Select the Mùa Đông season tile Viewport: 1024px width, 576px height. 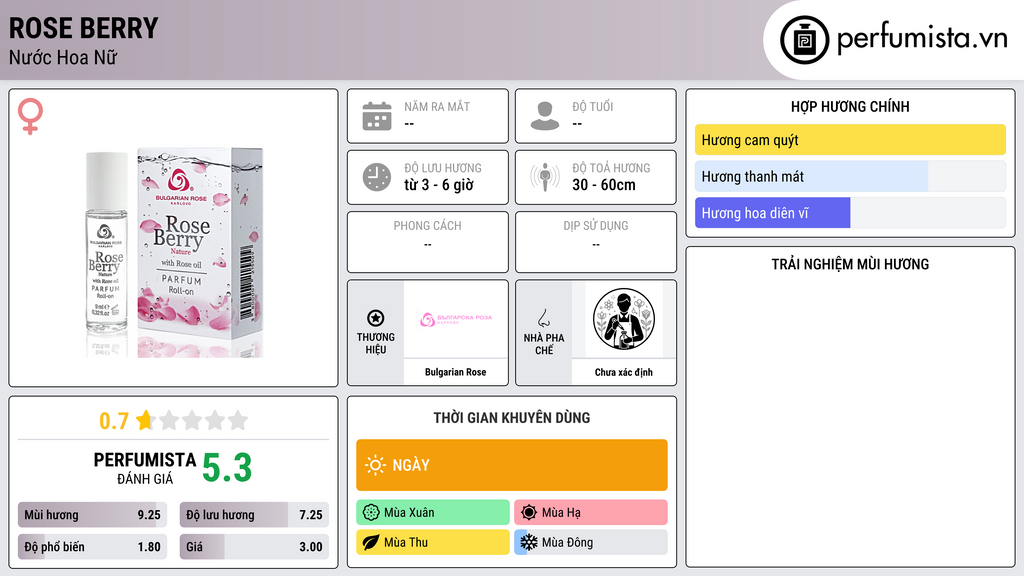pyautogui.click(x=591, y=542)
